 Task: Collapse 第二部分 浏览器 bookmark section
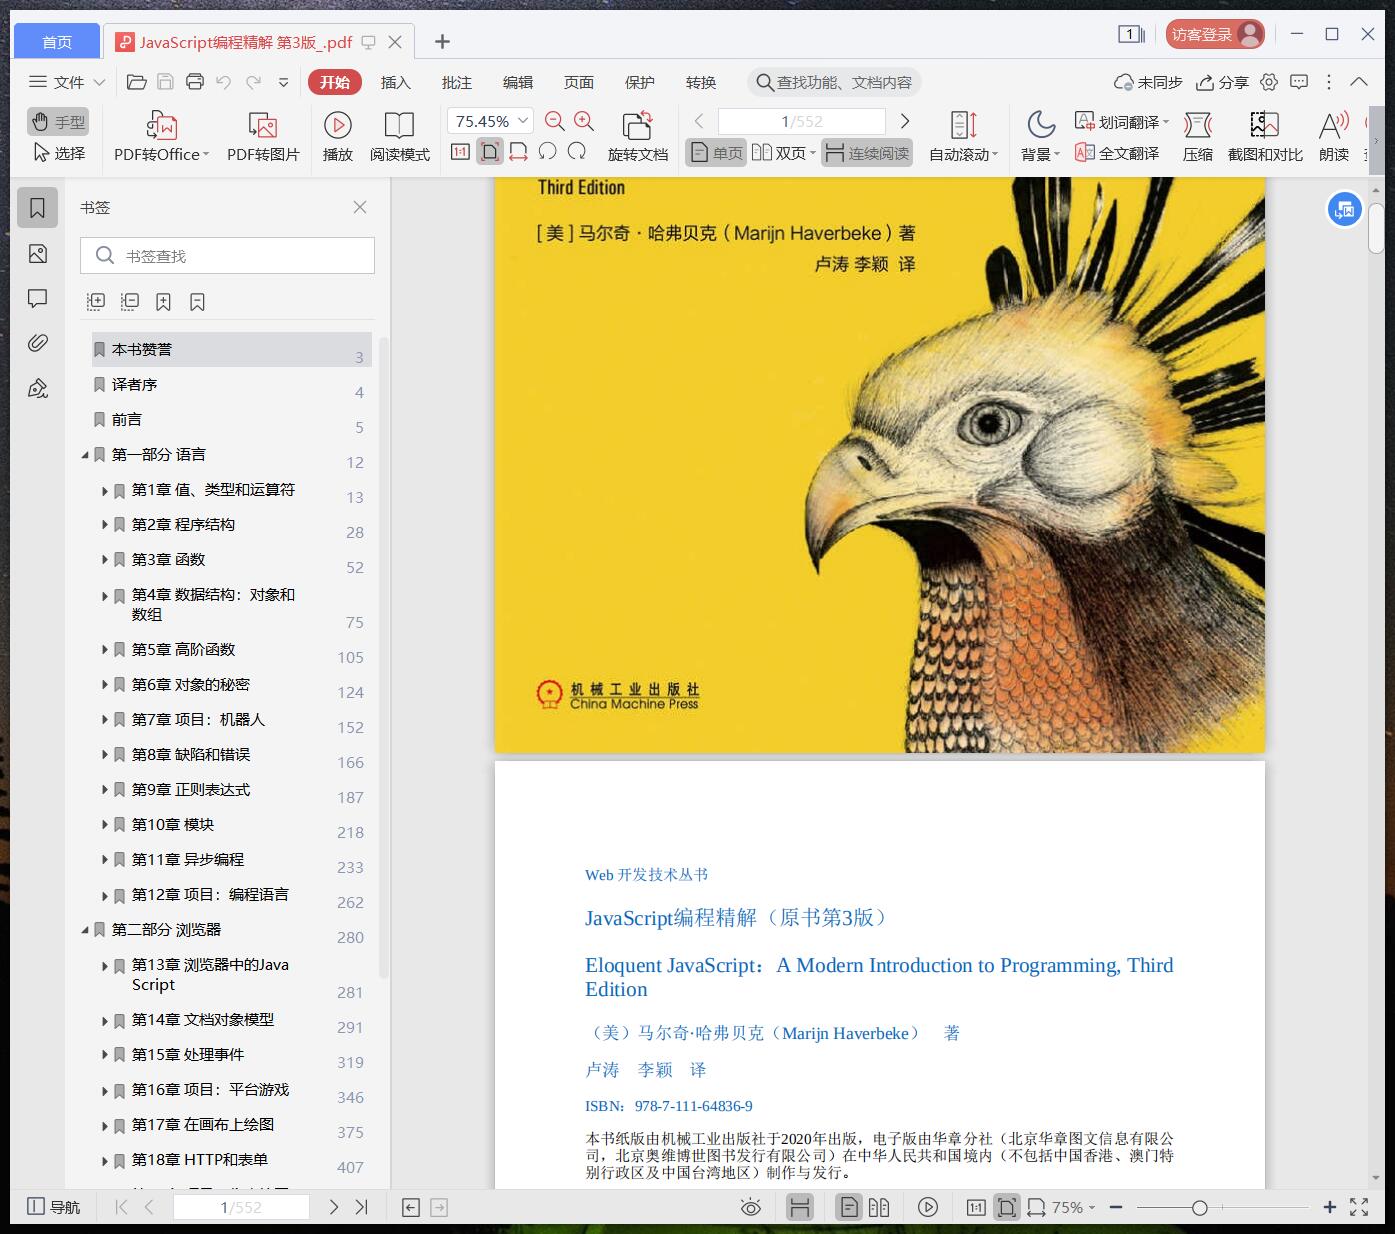tap(85, 930)
